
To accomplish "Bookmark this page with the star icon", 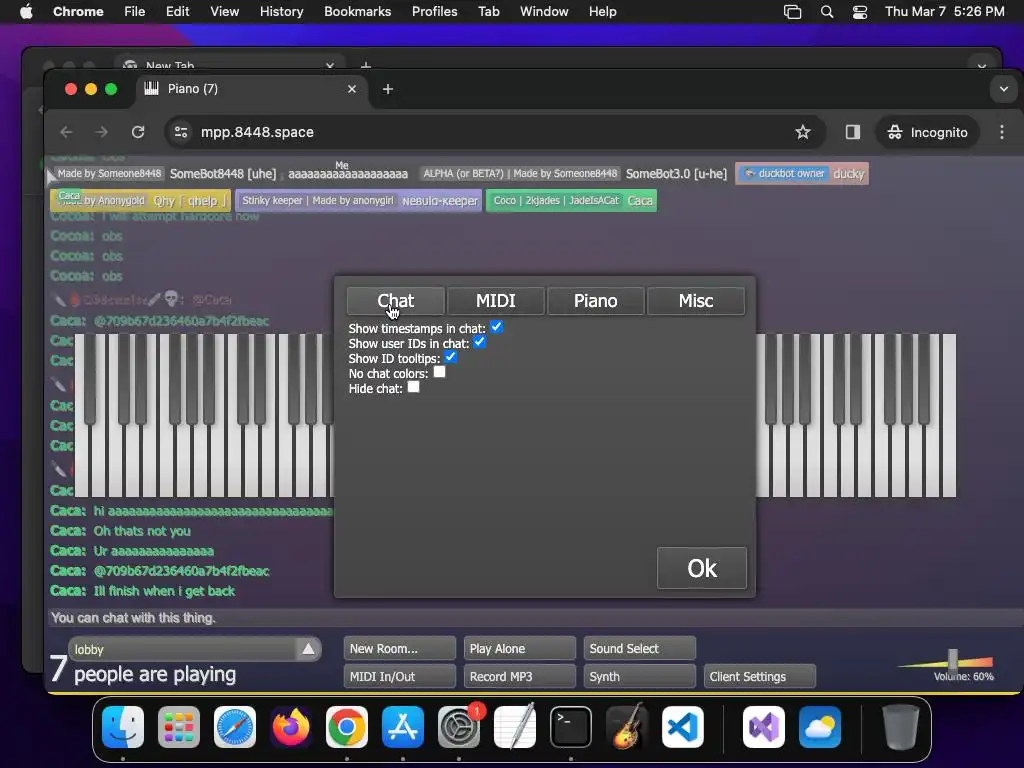I will point(803,132).
